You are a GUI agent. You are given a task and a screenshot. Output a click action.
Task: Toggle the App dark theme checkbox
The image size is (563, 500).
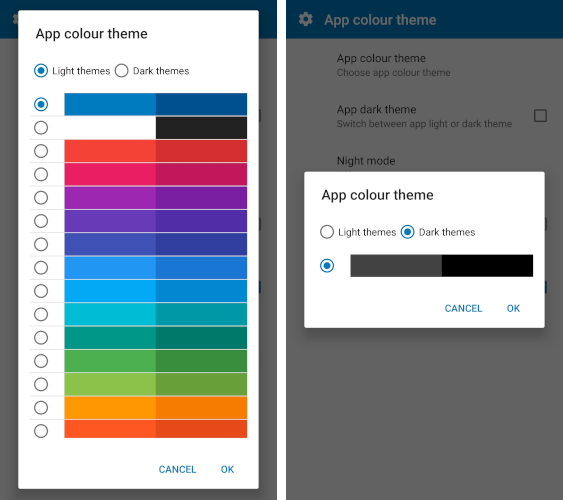point(540,116)
